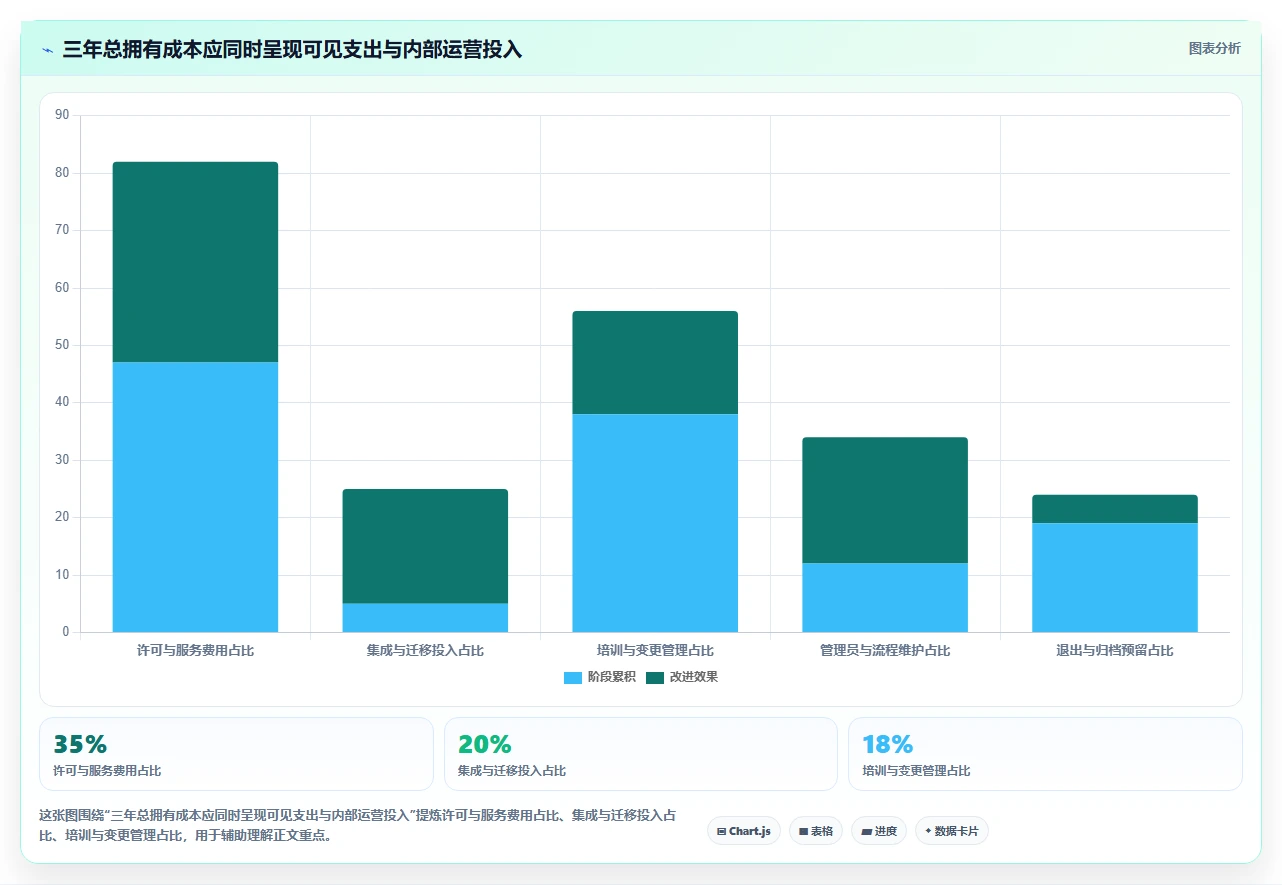Image resolution: width=1282 pixels, height=885 pixels.
Task: Click the 数据卡片 tag chip
Action: click(x=952, y=831)
